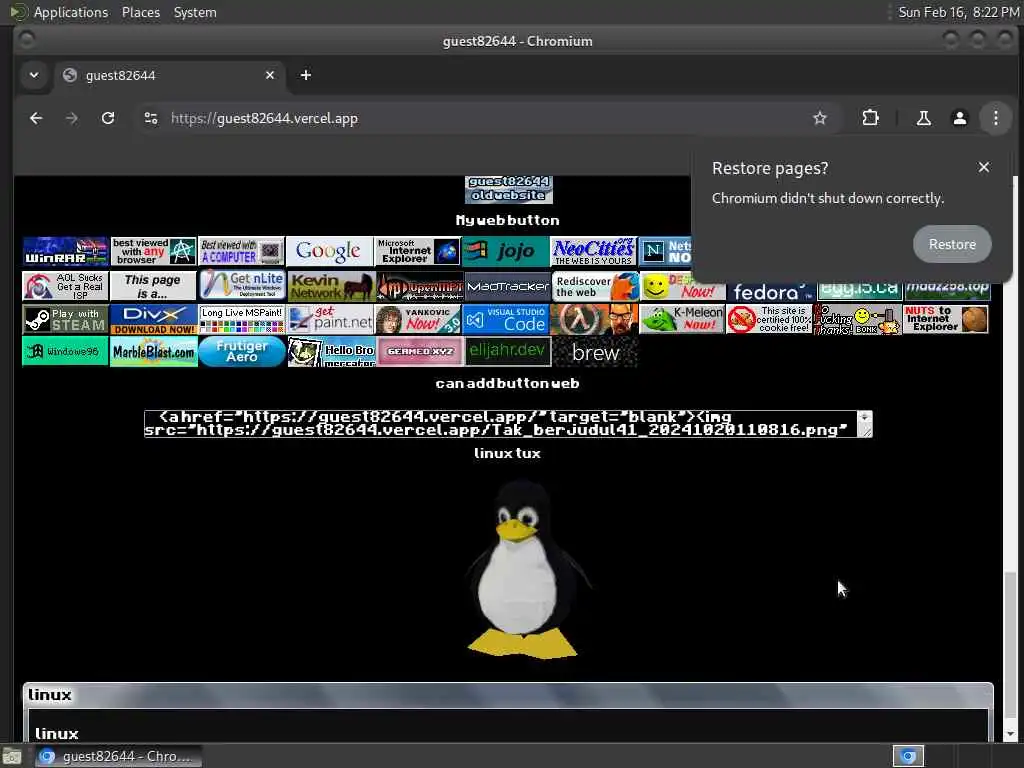Click the WinRAR web button
The image size is (1024, 768).
[65, 251]
